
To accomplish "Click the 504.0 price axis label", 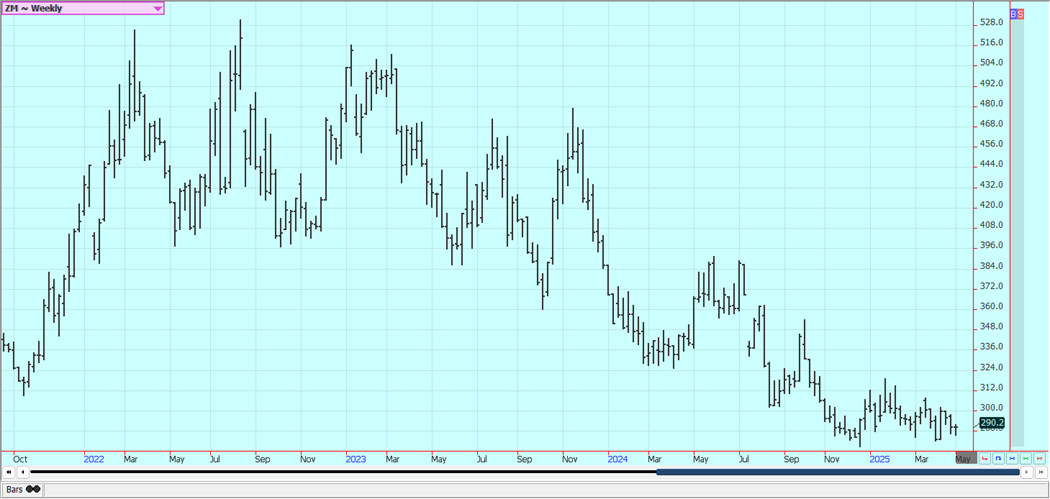I will (991, 63).
